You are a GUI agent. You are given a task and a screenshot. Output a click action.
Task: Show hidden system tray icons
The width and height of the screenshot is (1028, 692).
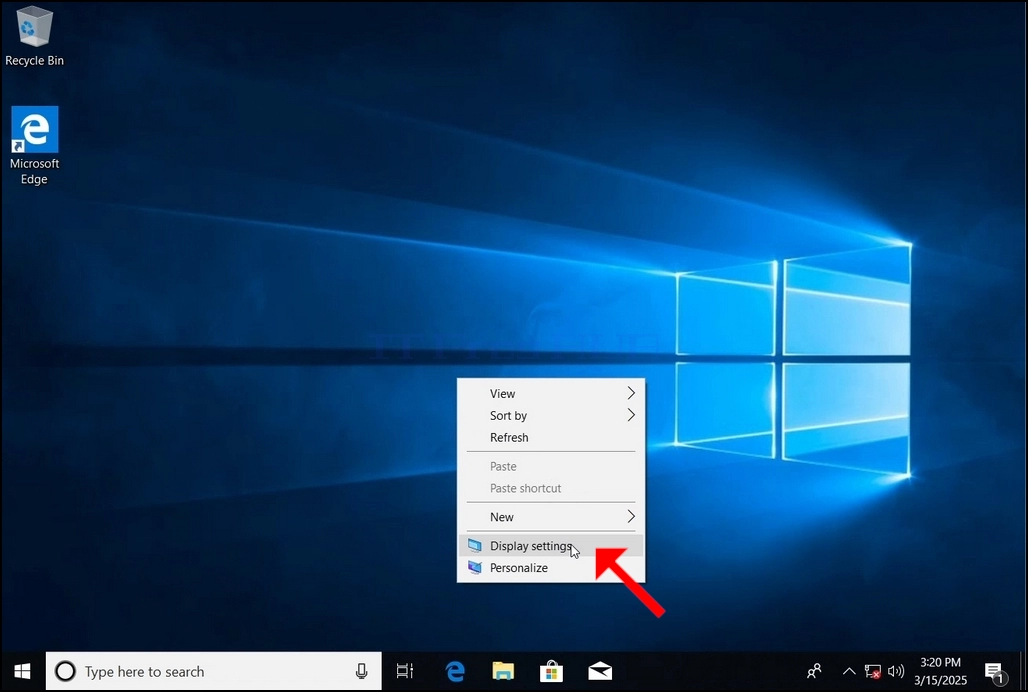pyautogui.click(x=848, y=671)
